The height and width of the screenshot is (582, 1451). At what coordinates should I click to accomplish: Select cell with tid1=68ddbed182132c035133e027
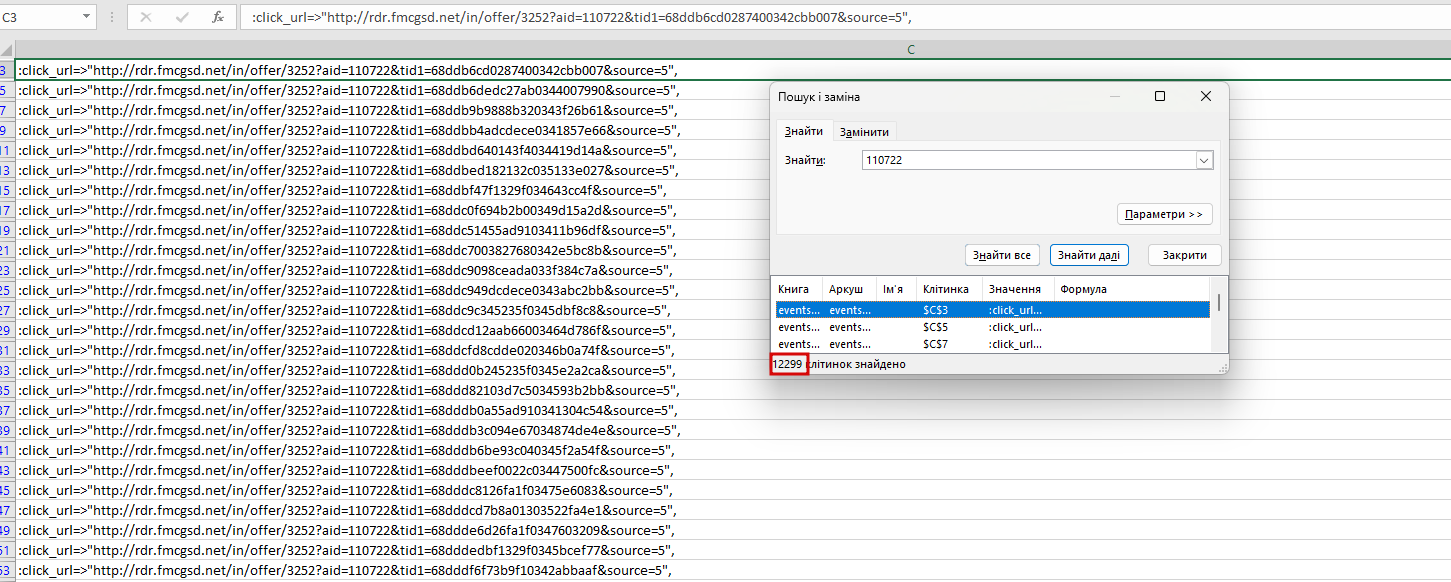coord(733,170)
